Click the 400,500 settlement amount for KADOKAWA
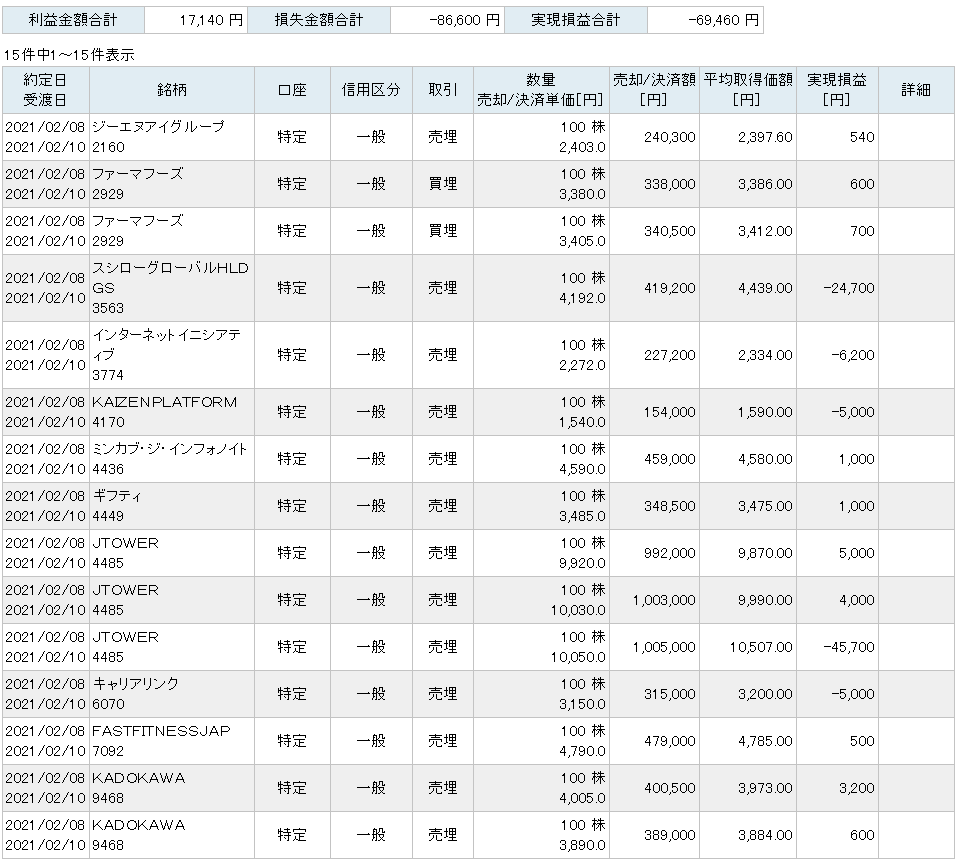 pyautogui.click(x=669, y=789)
